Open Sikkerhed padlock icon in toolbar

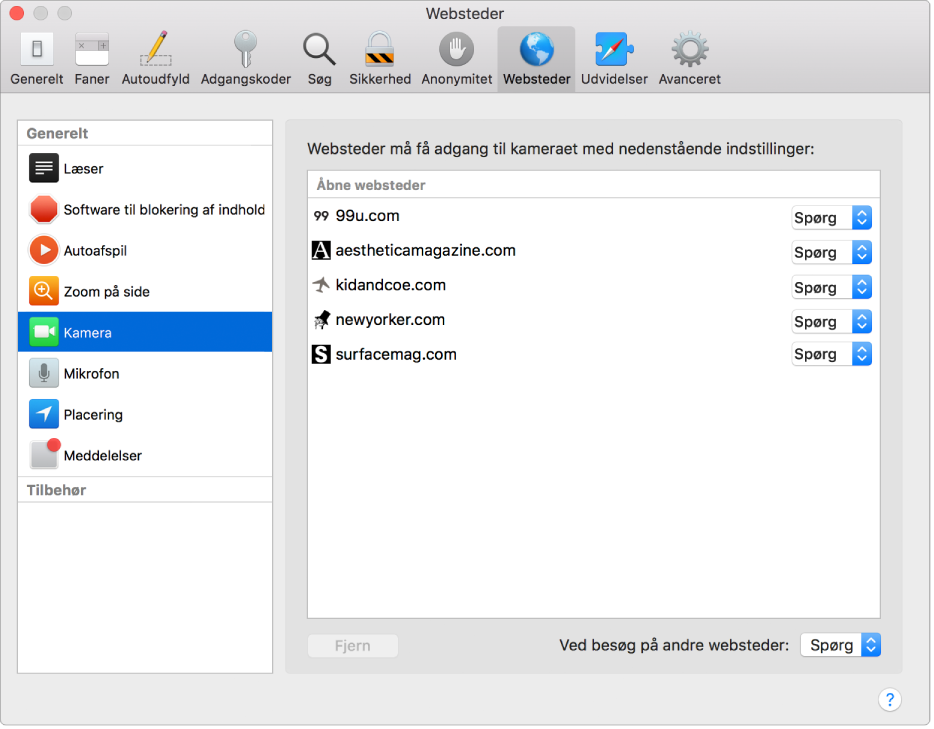[x=379, y=49]
